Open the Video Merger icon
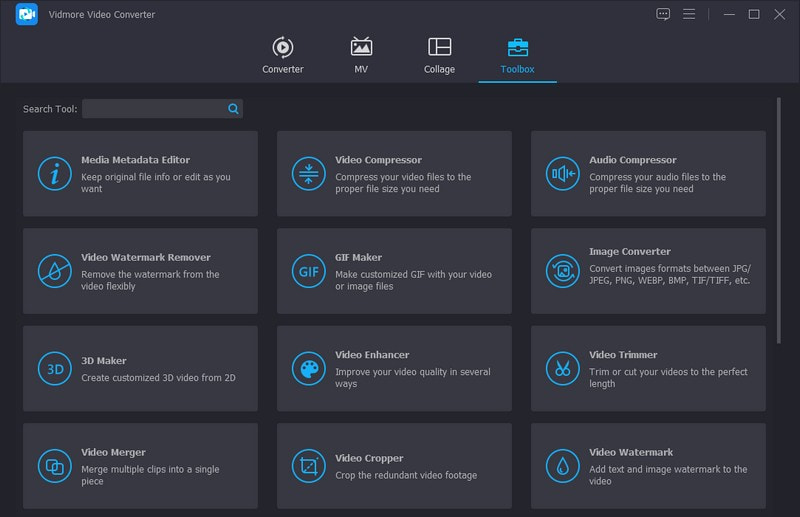This screenshot has width=800, height=517. pos(55,465)
